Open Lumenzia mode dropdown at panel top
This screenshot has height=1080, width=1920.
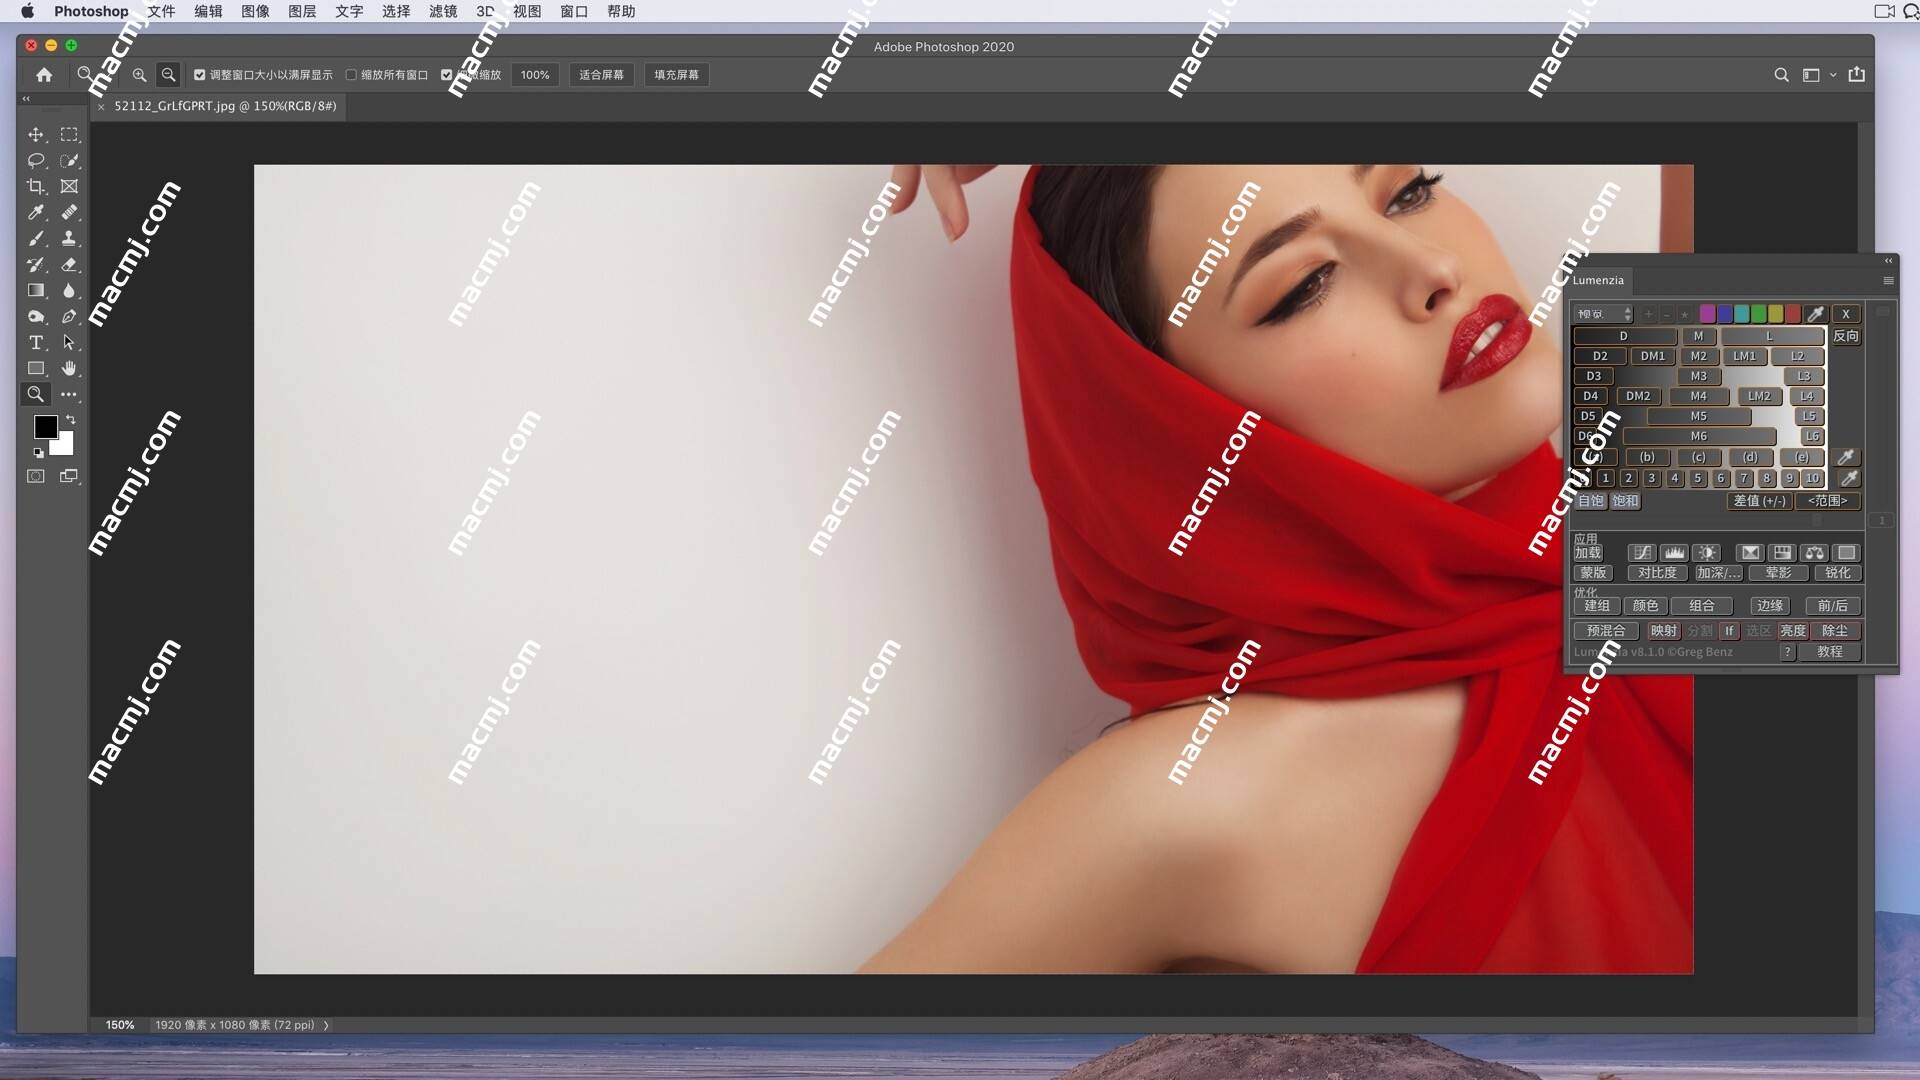coord(1604,314)
